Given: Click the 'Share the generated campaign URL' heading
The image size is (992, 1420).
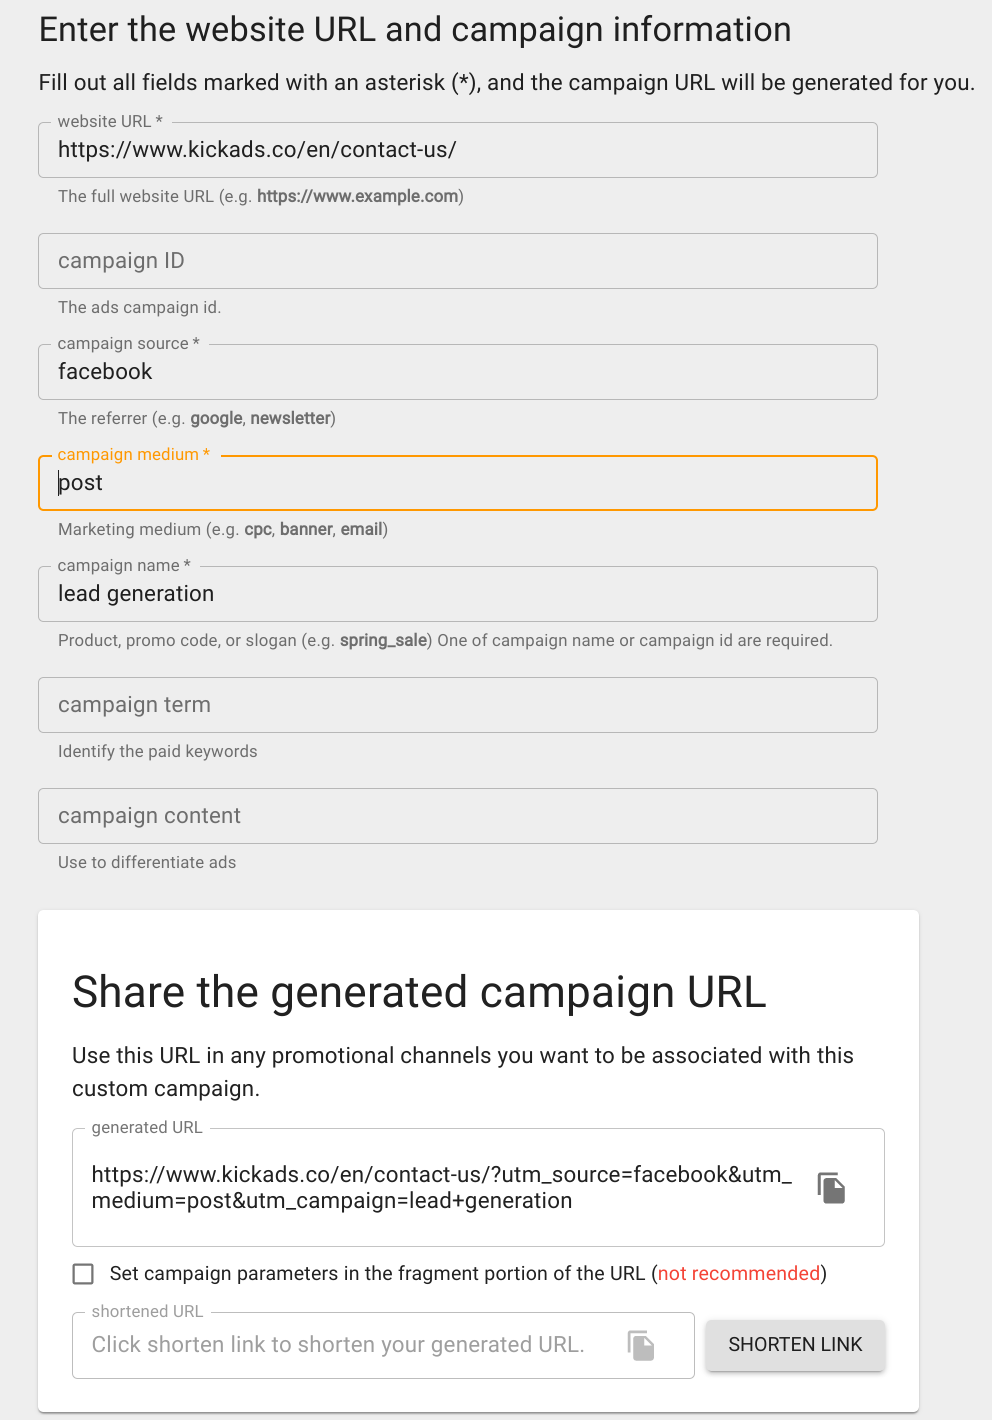Looking at the screenshot, I should point(419,992).
